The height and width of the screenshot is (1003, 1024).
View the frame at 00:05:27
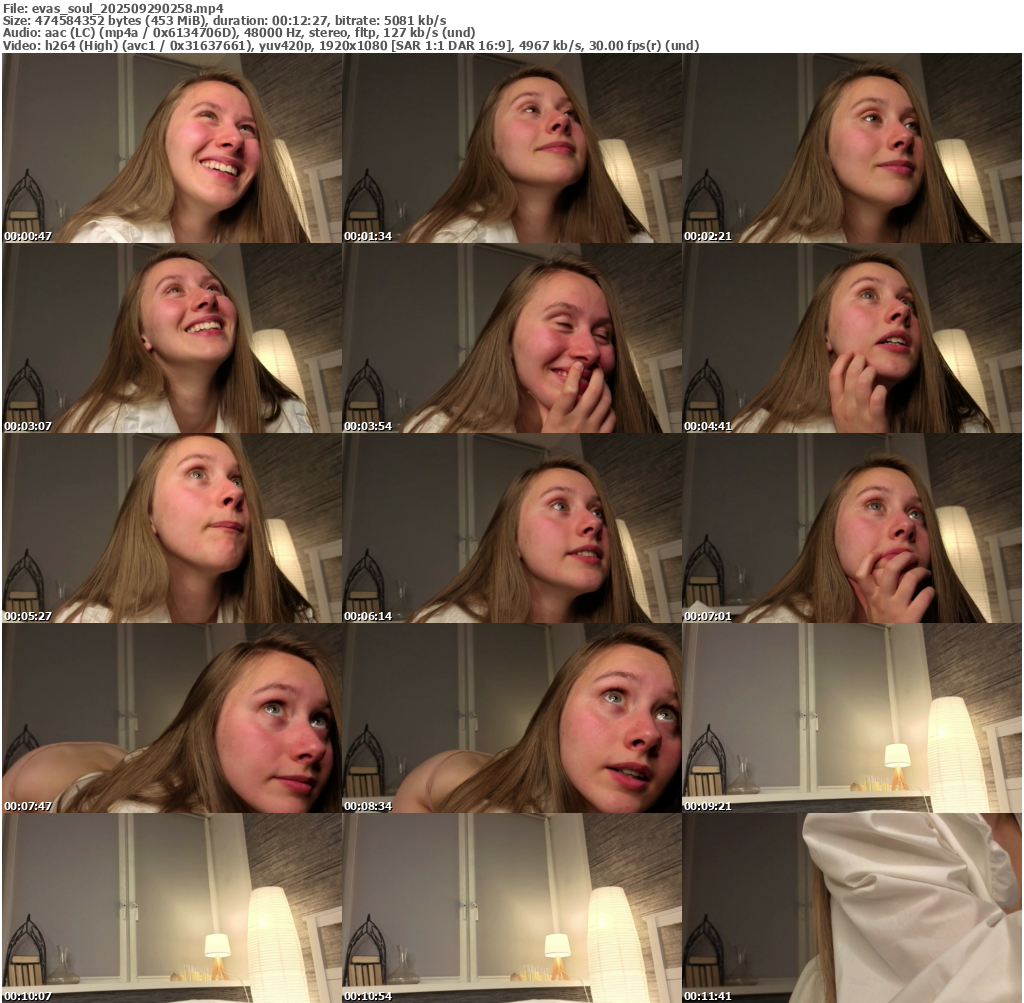pos(172,528)
